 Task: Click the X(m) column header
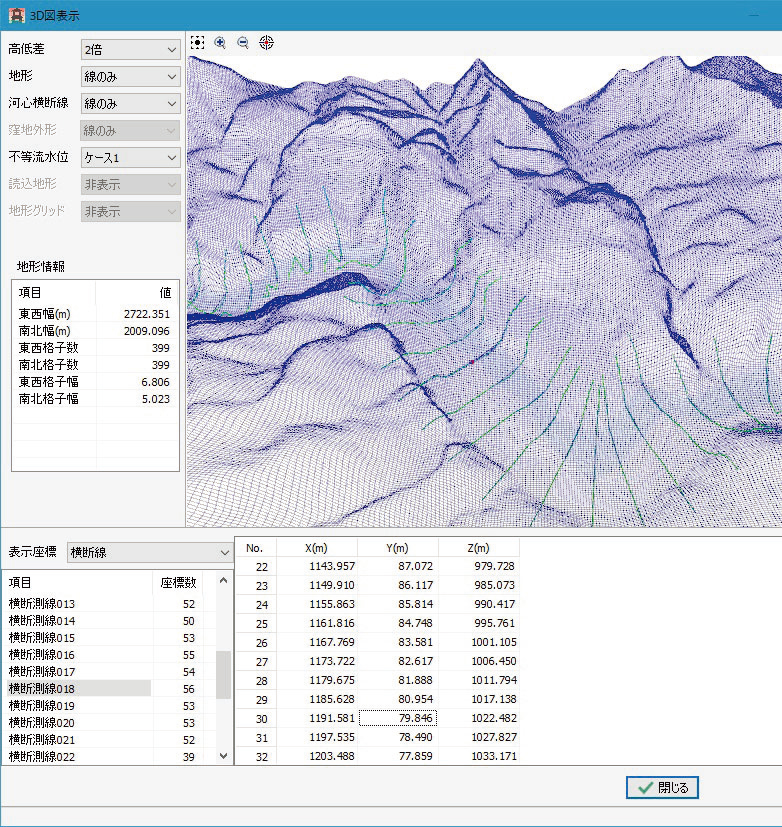click(316, 548)
